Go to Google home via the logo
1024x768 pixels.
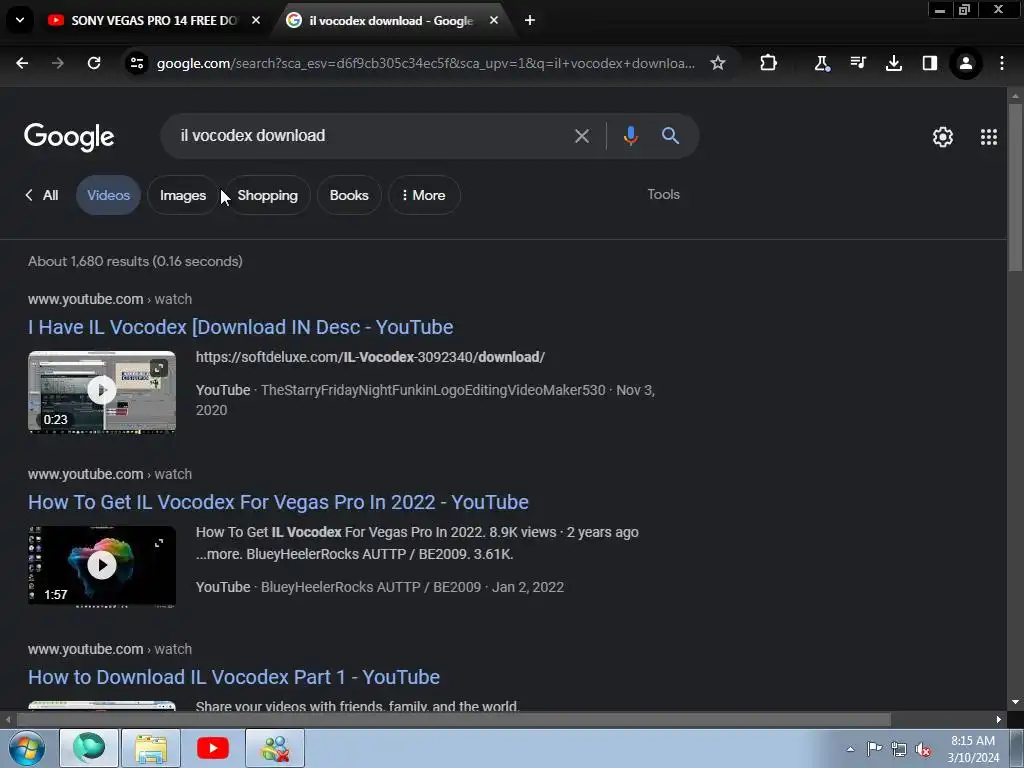tap(69, 137)
